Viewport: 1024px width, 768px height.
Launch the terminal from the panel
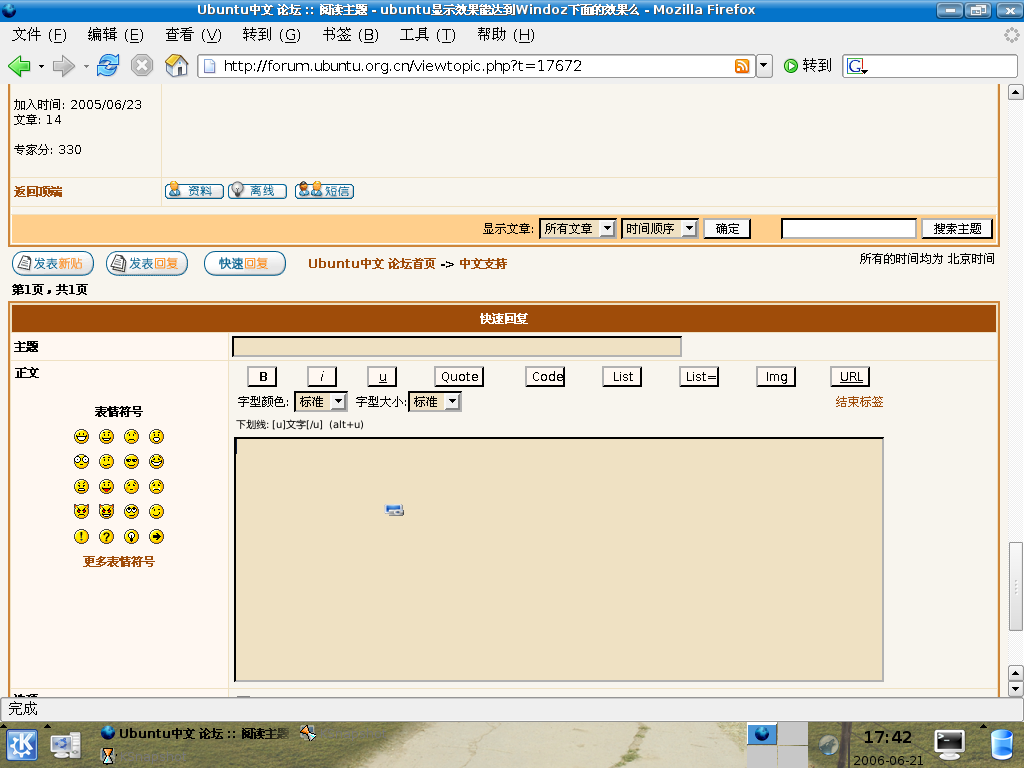[x=950, y=745]
